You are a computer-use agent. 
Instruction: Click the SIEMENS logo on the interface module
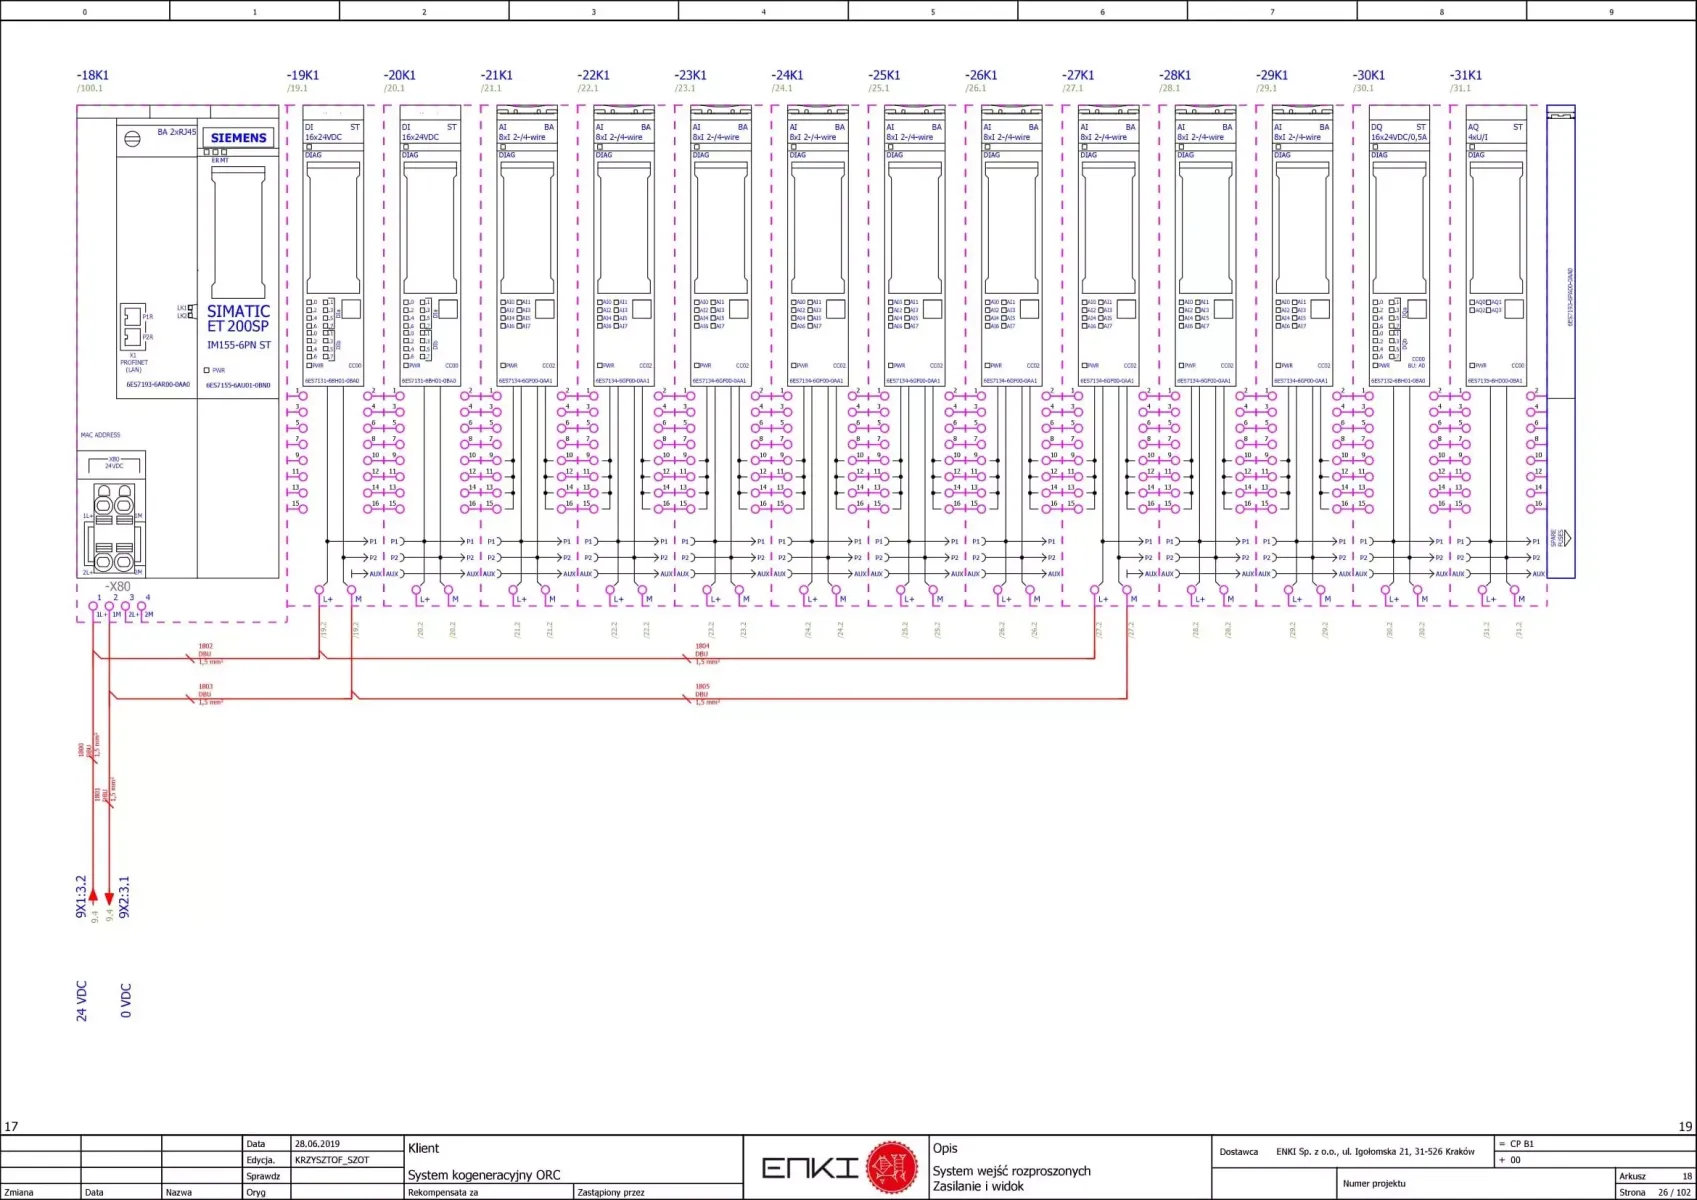(x=238, y=138)
